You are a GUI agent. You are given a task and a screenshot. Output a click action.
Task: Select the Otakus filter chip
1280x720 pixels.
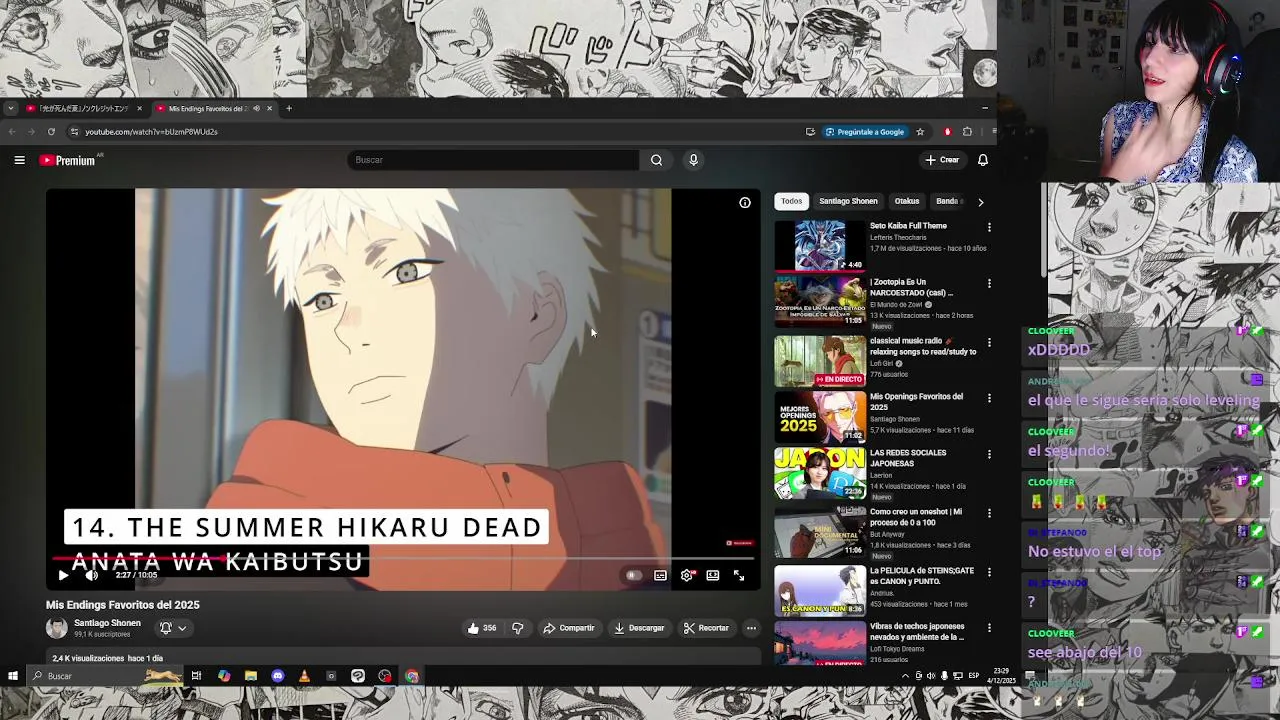tap(907, 201)
